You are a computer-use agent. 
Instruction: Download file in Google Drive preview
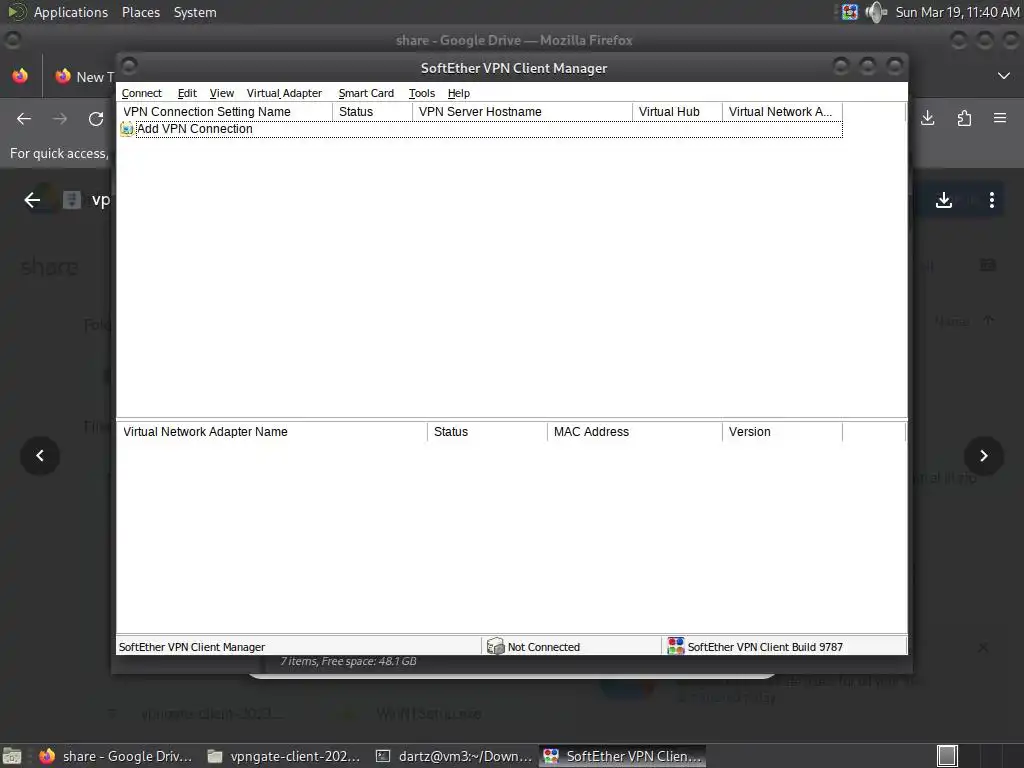pyautogui.click(x=944, y=200)
